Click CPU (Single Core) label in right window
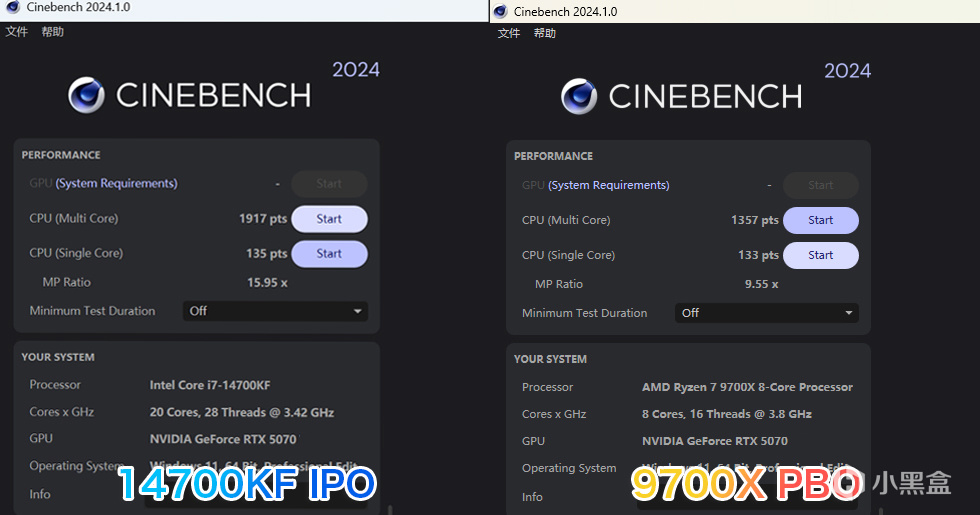This screenshot has height=515, width=980. tap(569, 255)
